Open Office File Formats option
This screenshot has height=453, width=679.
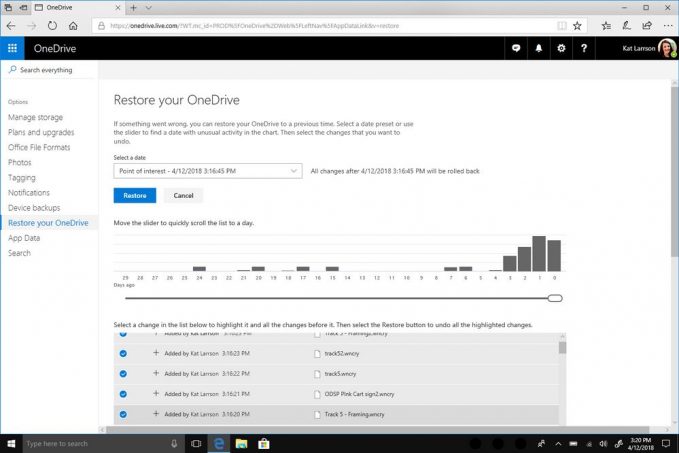39,148
